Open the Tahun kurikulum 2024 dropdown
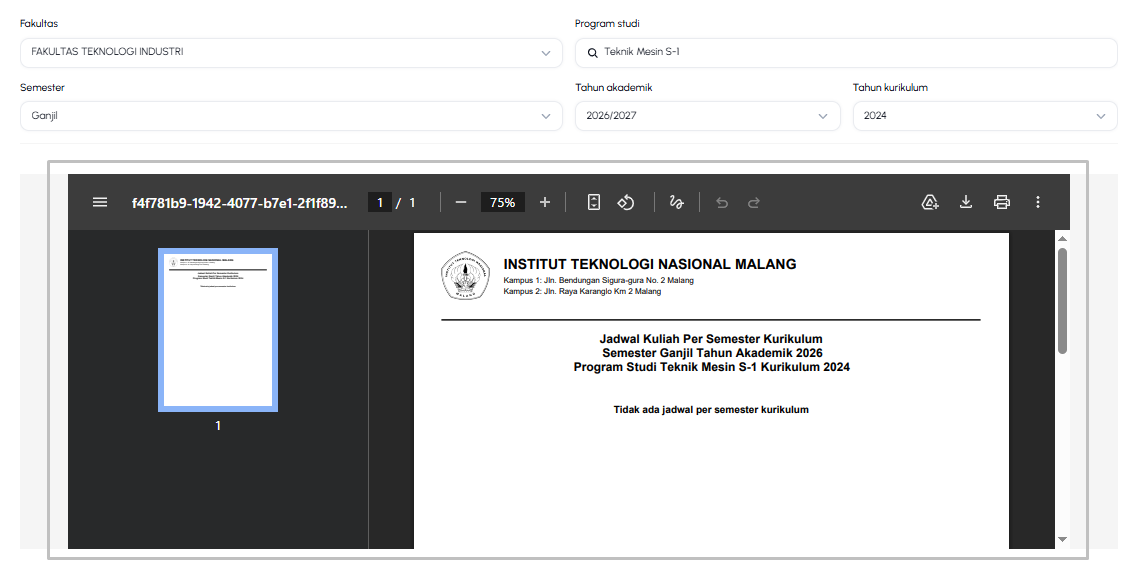 pyautogui.click(x=985, y=116)
